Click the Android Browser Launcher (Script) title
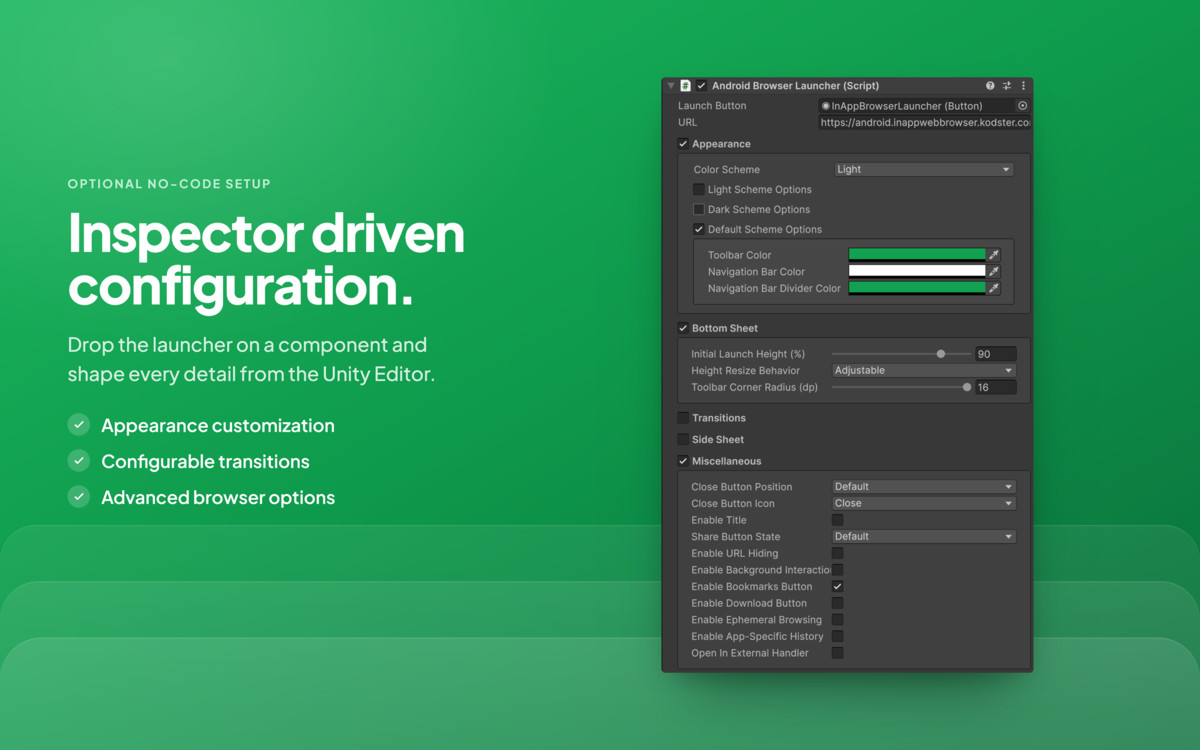Screen dimensions: 1200x750 [795, 86]
